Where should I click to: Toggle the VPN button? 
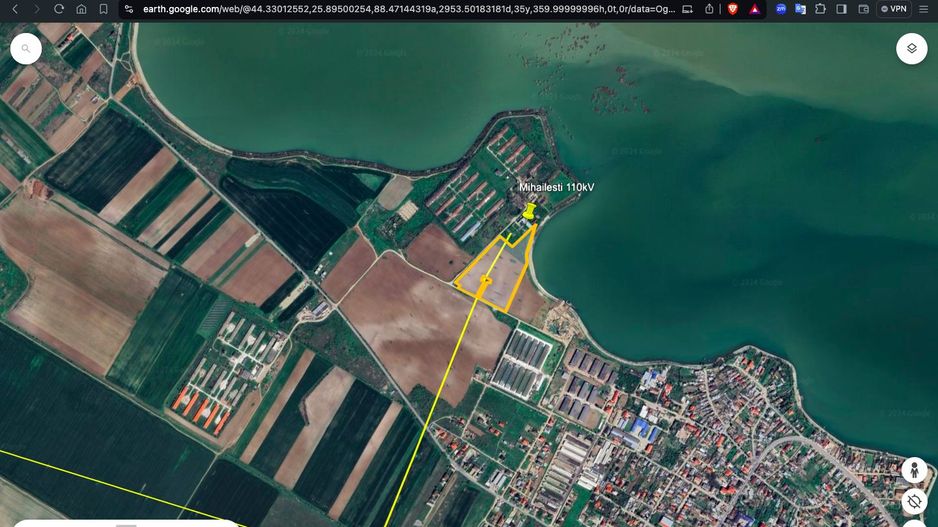coord(893,9)
